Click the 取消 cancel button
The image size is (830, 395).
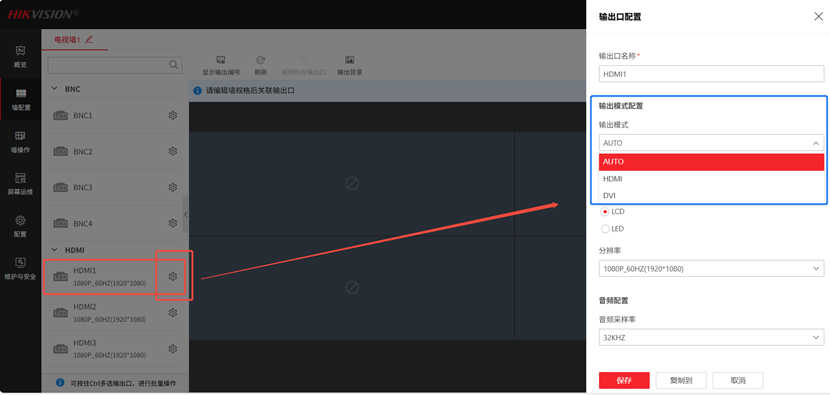point(738,380)
